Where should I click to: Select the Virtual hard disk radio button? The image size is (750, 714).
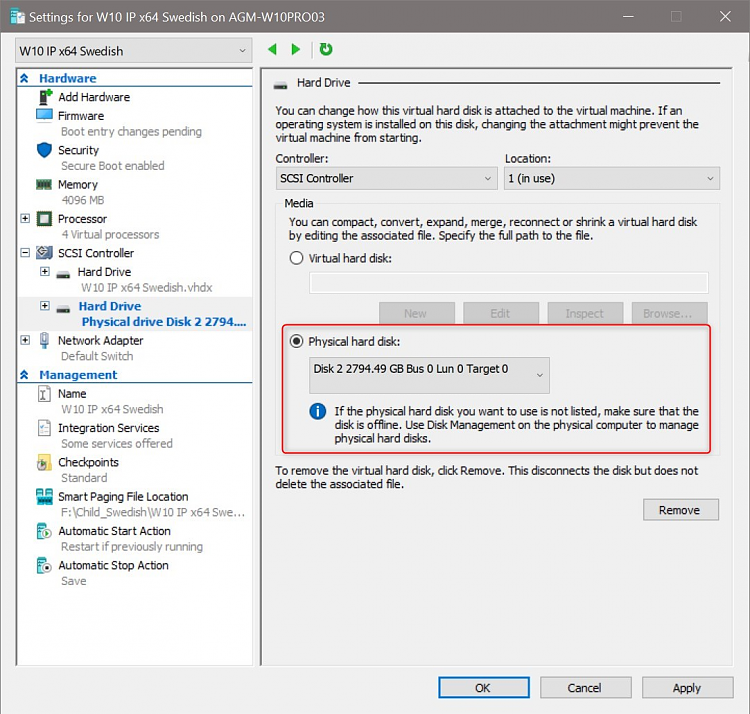coord(297,259)
